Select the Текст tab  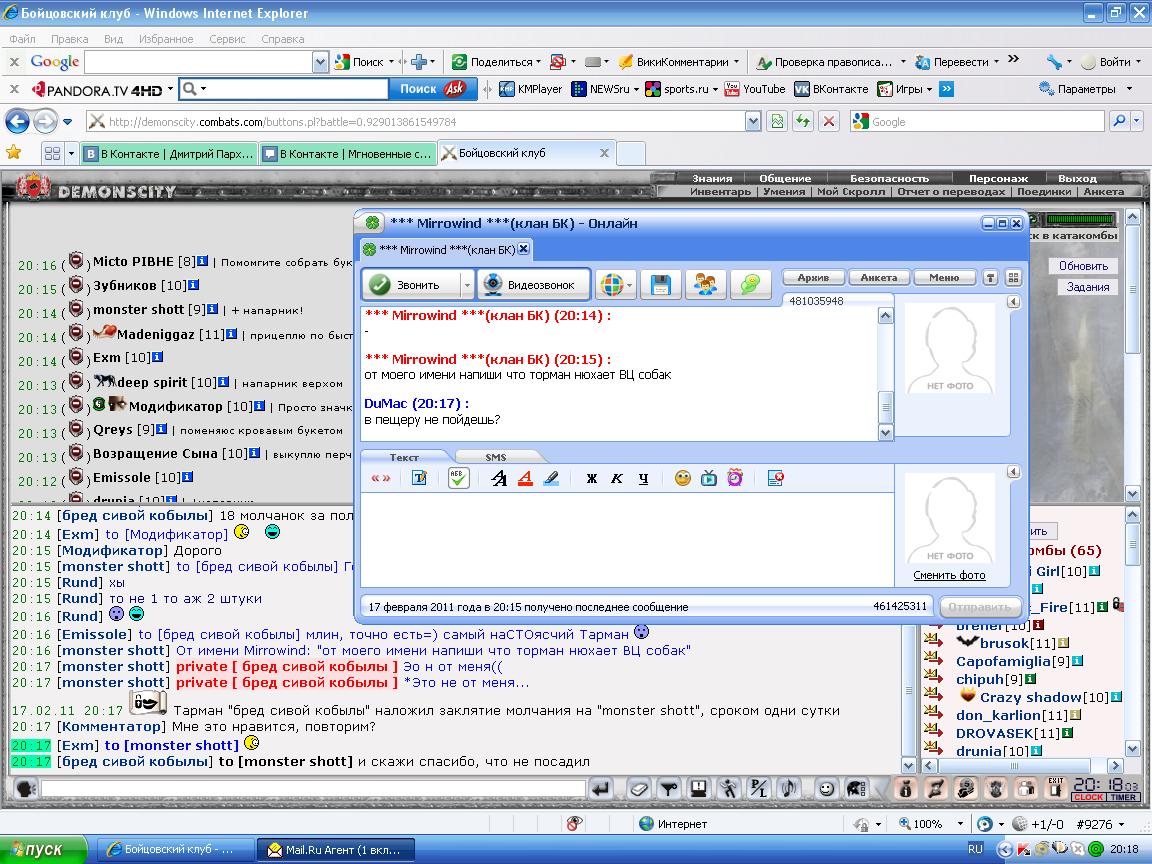click(404, 456)
